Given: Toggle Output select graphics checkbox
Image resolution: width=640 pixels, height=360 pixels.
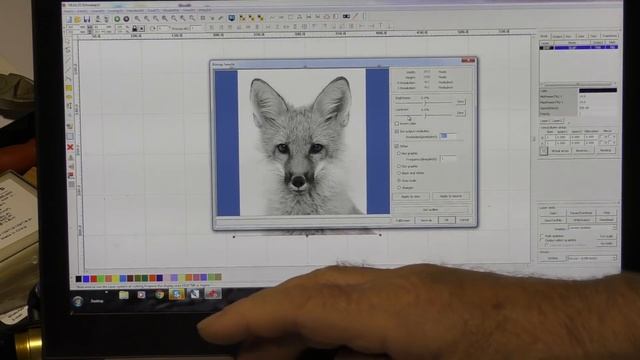Looking at the screenshot, I should click(x=542, y=240).
